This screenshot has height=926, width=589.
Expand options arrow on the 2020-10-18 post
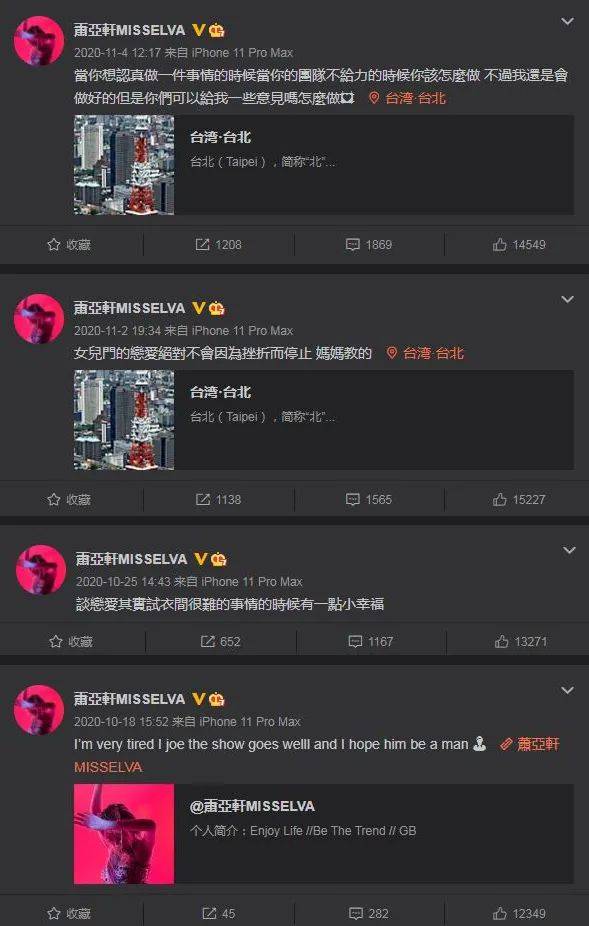click(567, 690)
